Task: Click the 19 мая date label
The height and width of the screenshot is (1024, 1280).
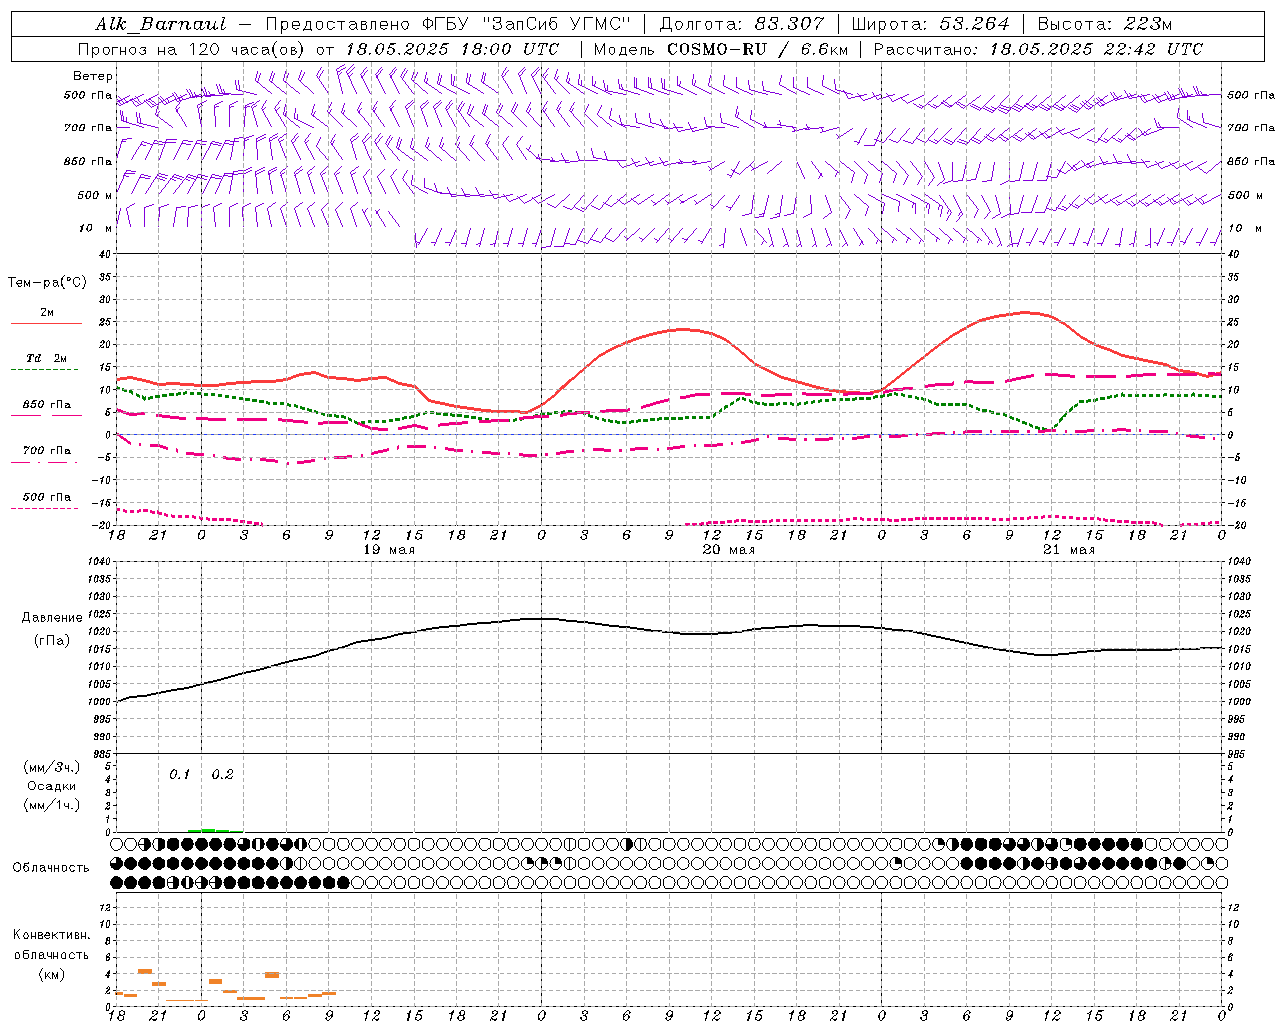Action: [388, 550]
